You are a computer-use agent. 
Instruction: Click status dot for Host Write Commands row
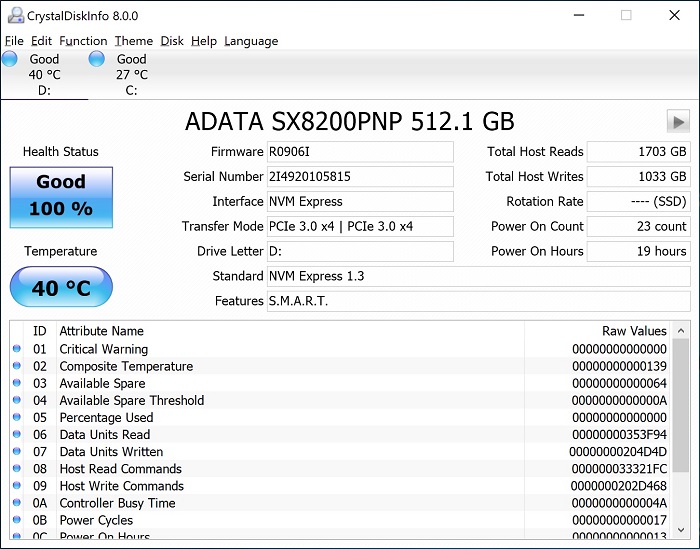click(x=17, y=485)
